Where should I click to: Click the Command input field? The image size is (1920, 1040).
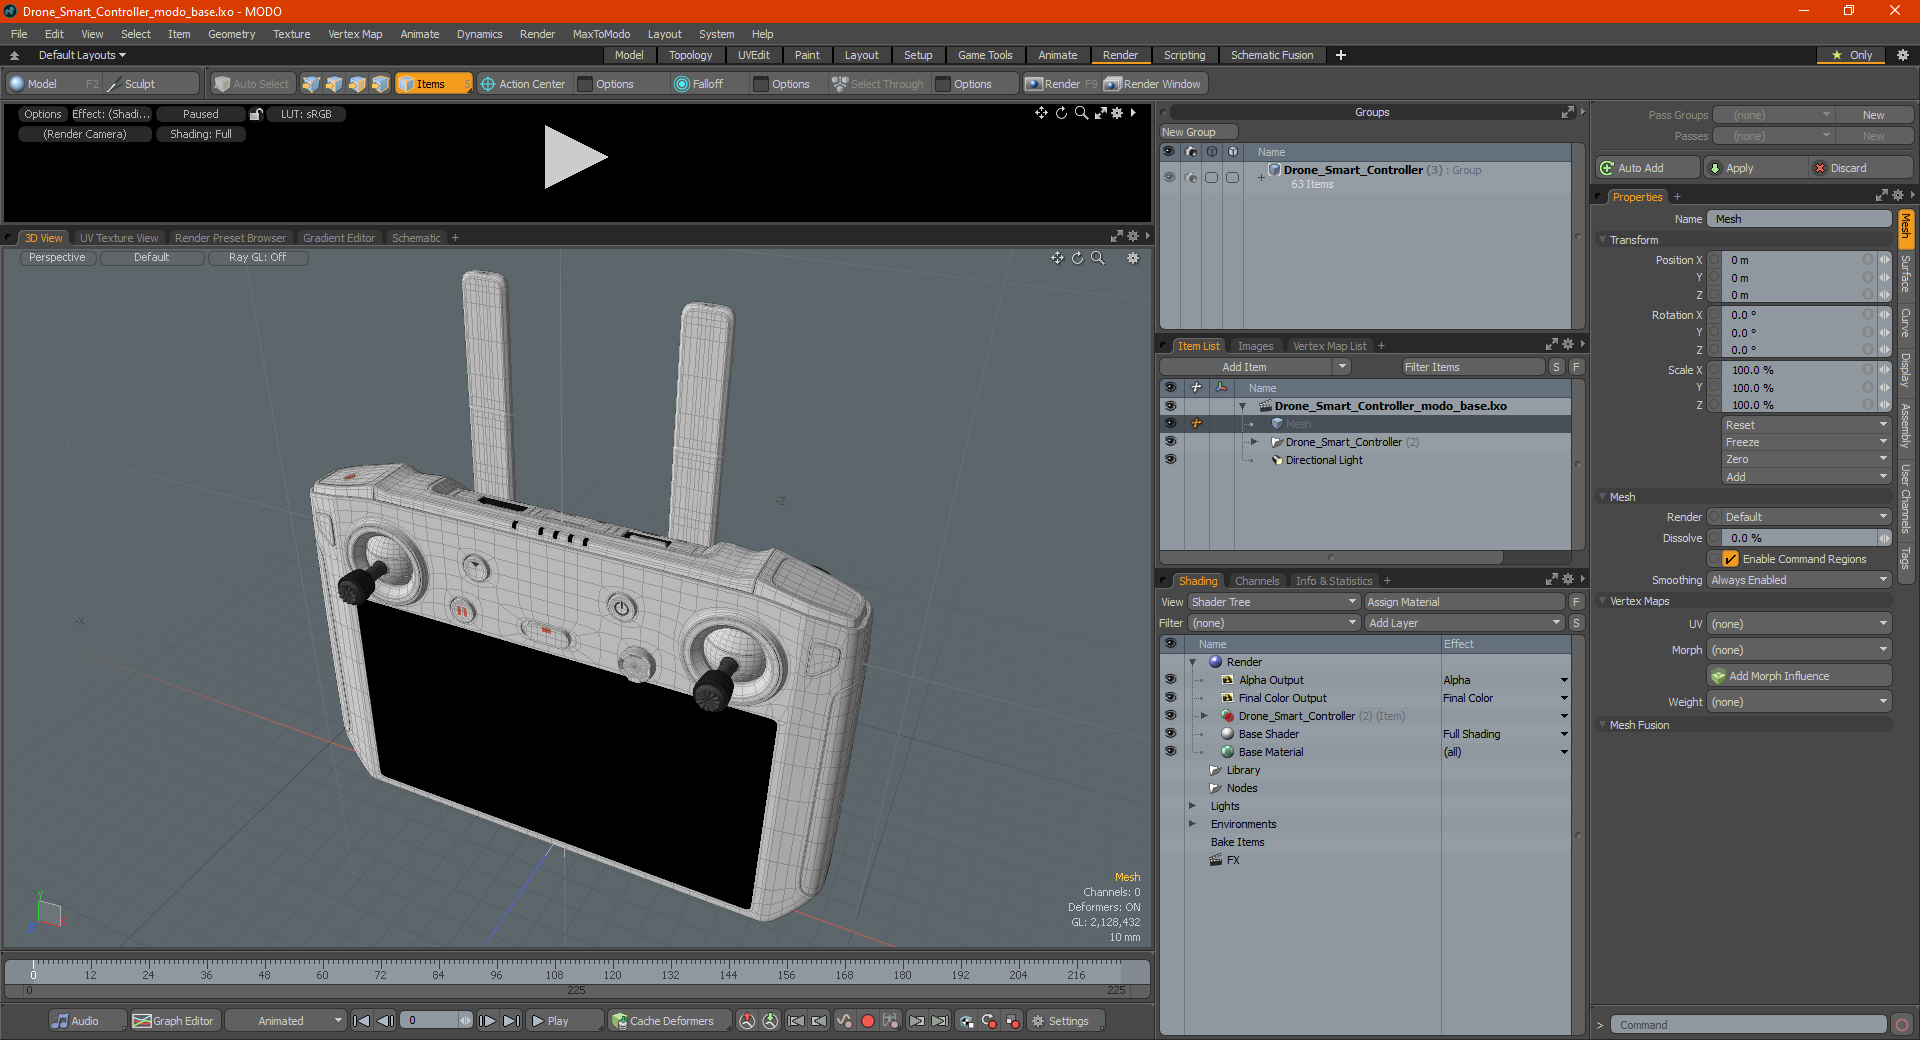pyautogui.click(x=1747, y=1025)
